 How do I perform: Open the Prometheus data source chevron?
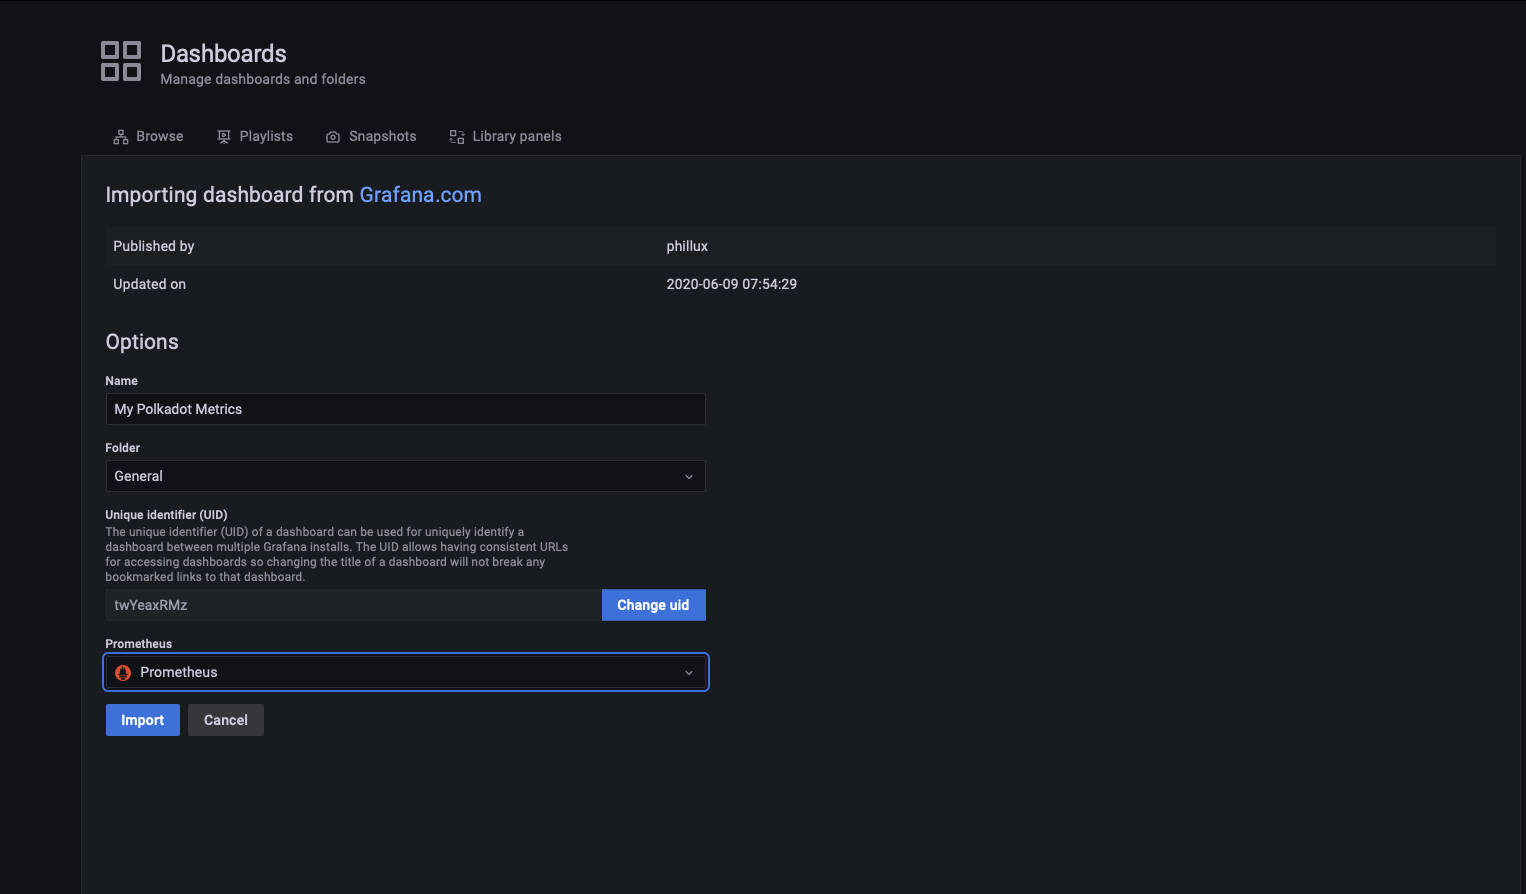[688, 673]
